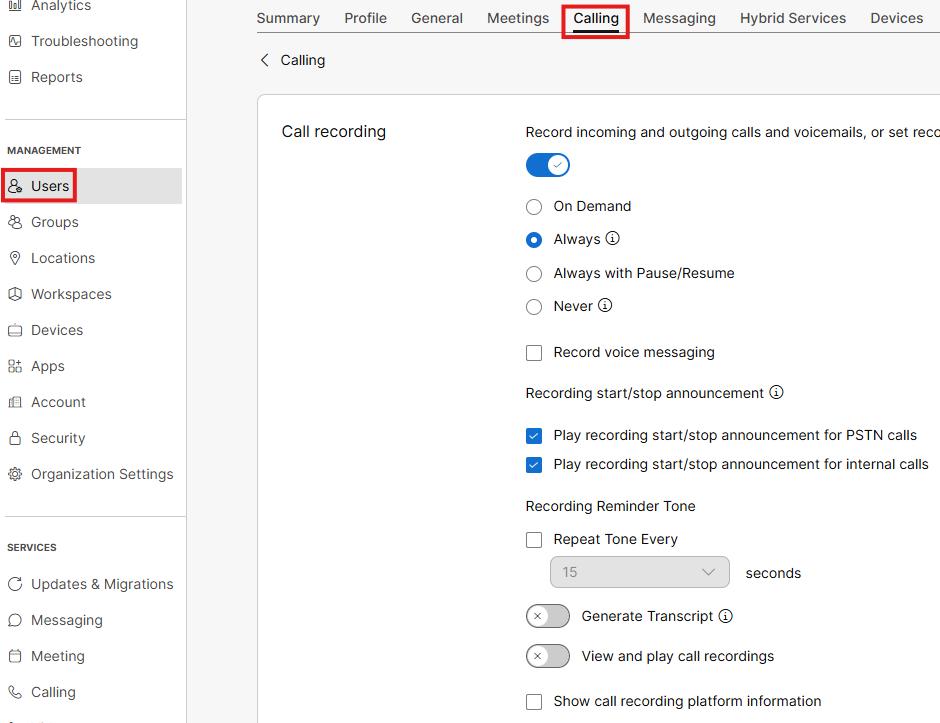Go back using the Calling chevron
Image resolution: width=940 pixels, height=723 pixels.
265,60
